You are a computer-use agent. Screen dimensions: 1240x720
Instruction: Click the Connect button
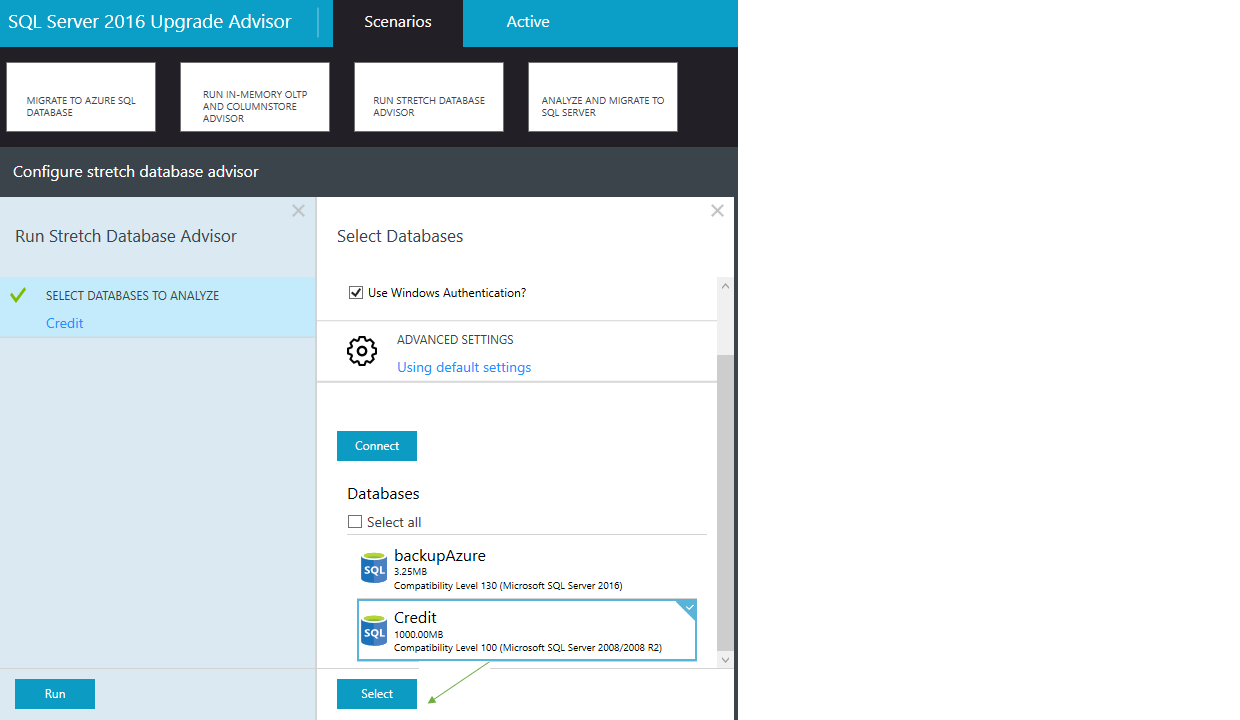coord(377,446)
